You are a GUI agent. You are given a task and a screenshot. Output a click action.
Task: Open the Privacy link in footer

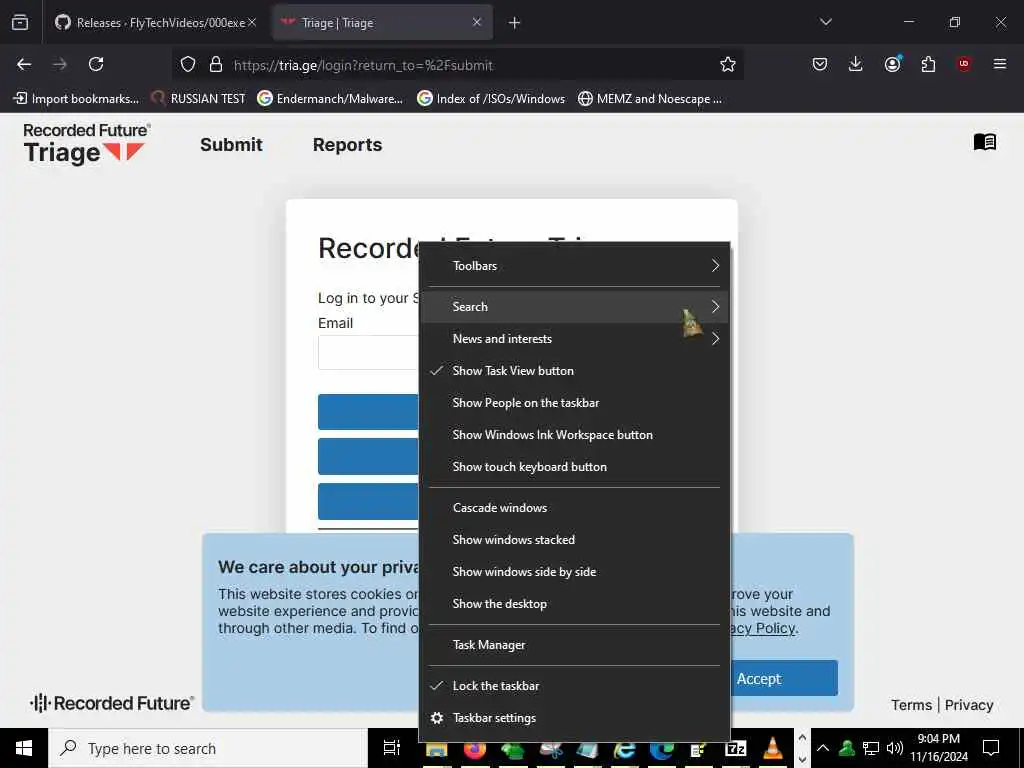pyautogui.click(x=968, y=705)
